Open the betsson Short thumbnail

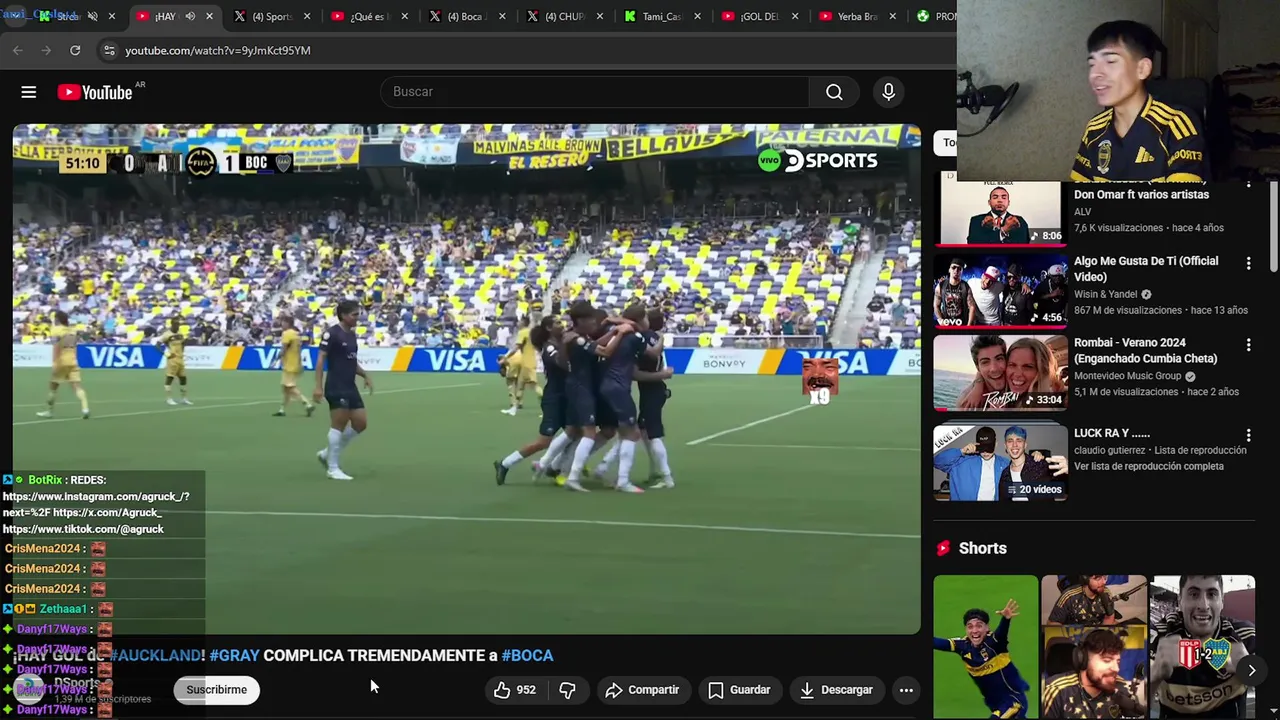(x=1202, y=646)
